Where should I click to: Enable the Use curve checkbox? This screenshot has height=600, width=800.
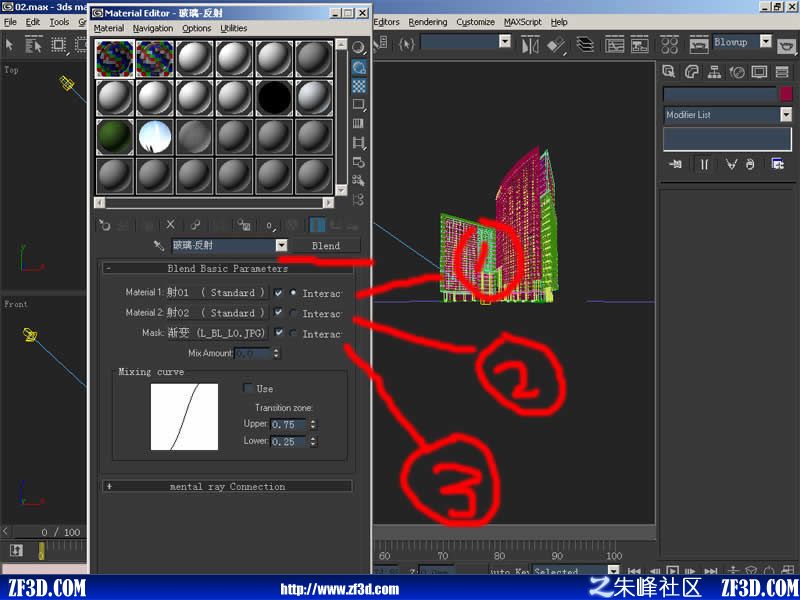coord(248,388)
